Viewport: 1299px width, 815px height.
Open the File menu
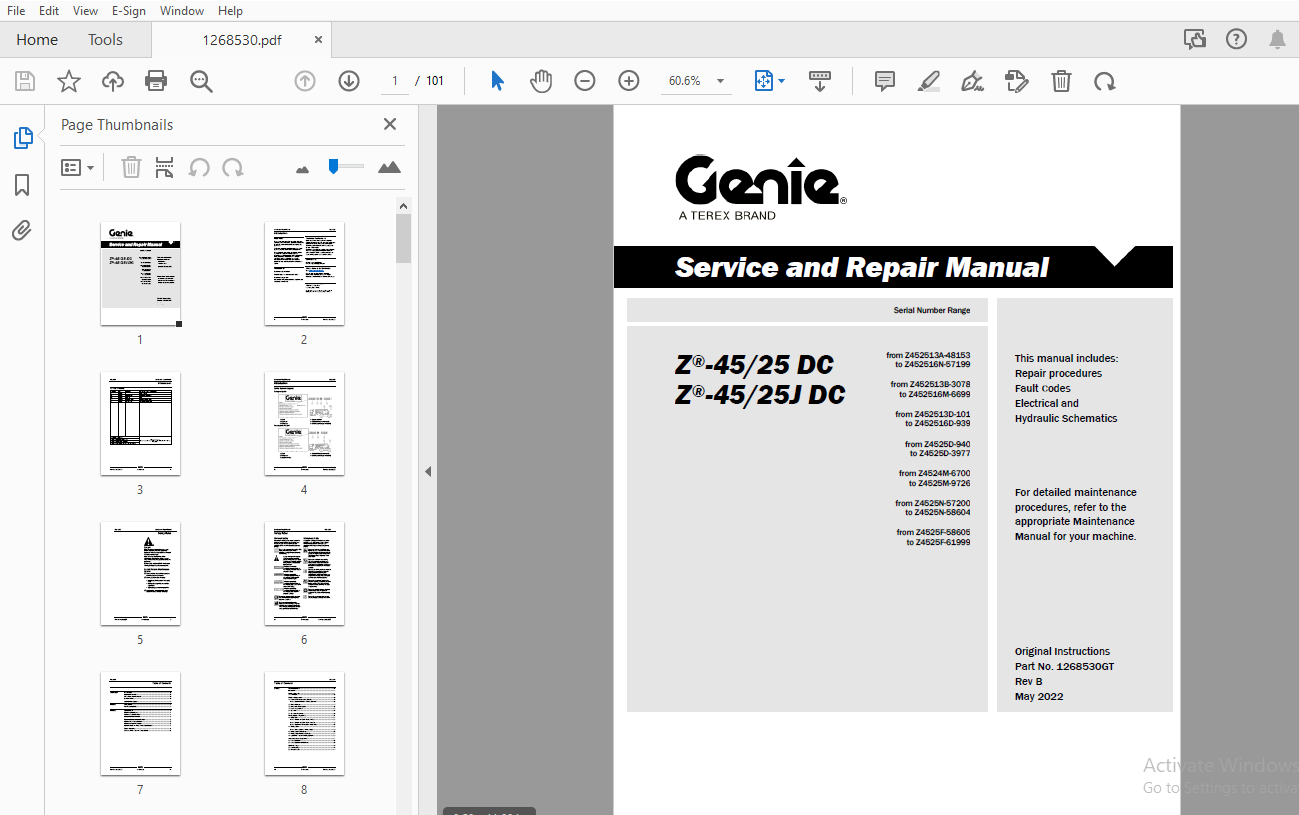16,10
